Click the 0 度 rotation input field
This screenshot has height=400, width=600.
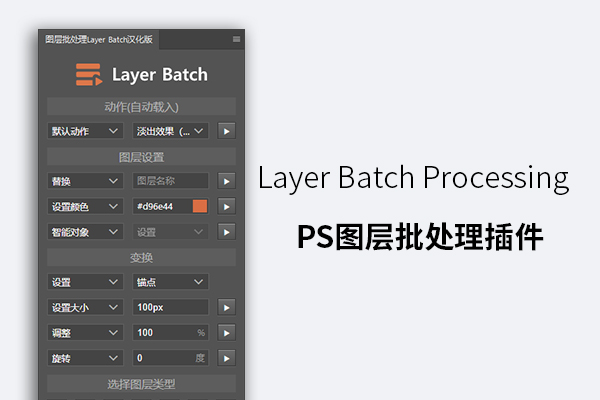(x=170, y=358)
